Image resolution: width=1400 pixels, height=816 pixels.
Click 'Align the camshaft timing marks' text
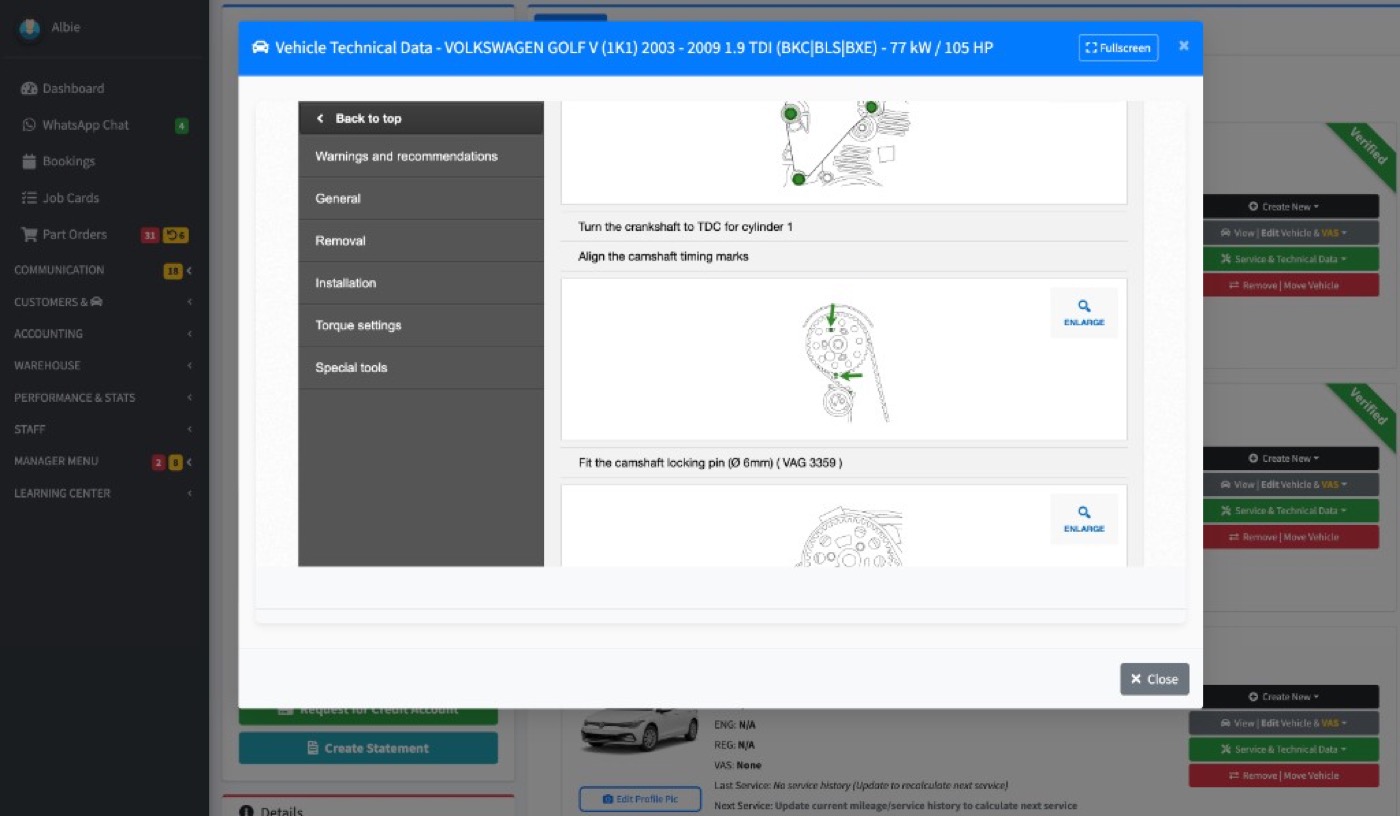point(663,257)
